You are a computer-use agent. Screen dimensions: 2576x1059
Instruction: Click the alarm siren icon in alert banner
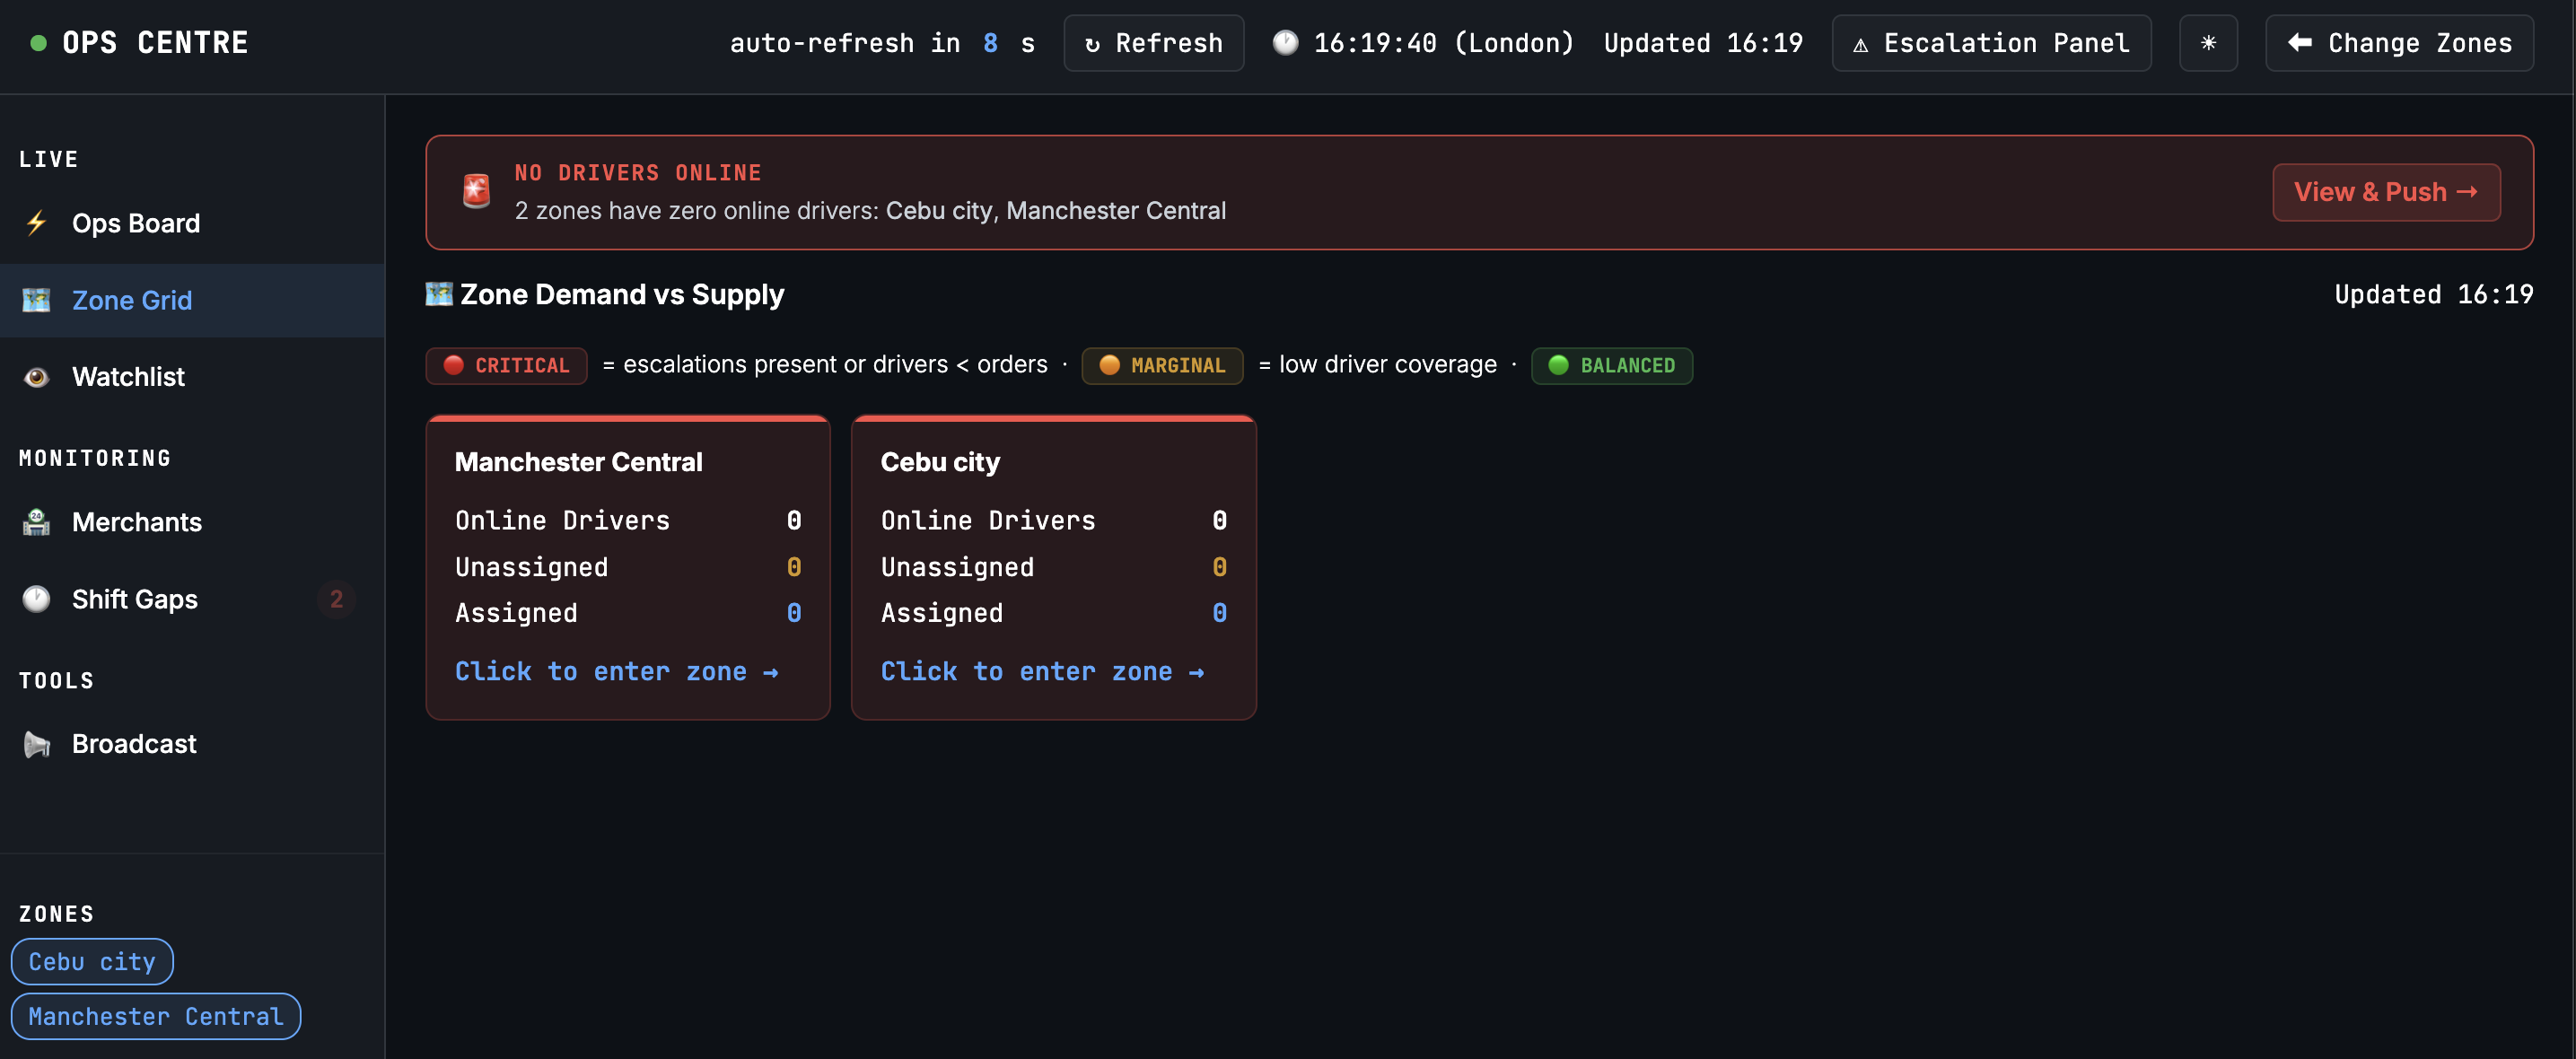click(x=476, y=191)
